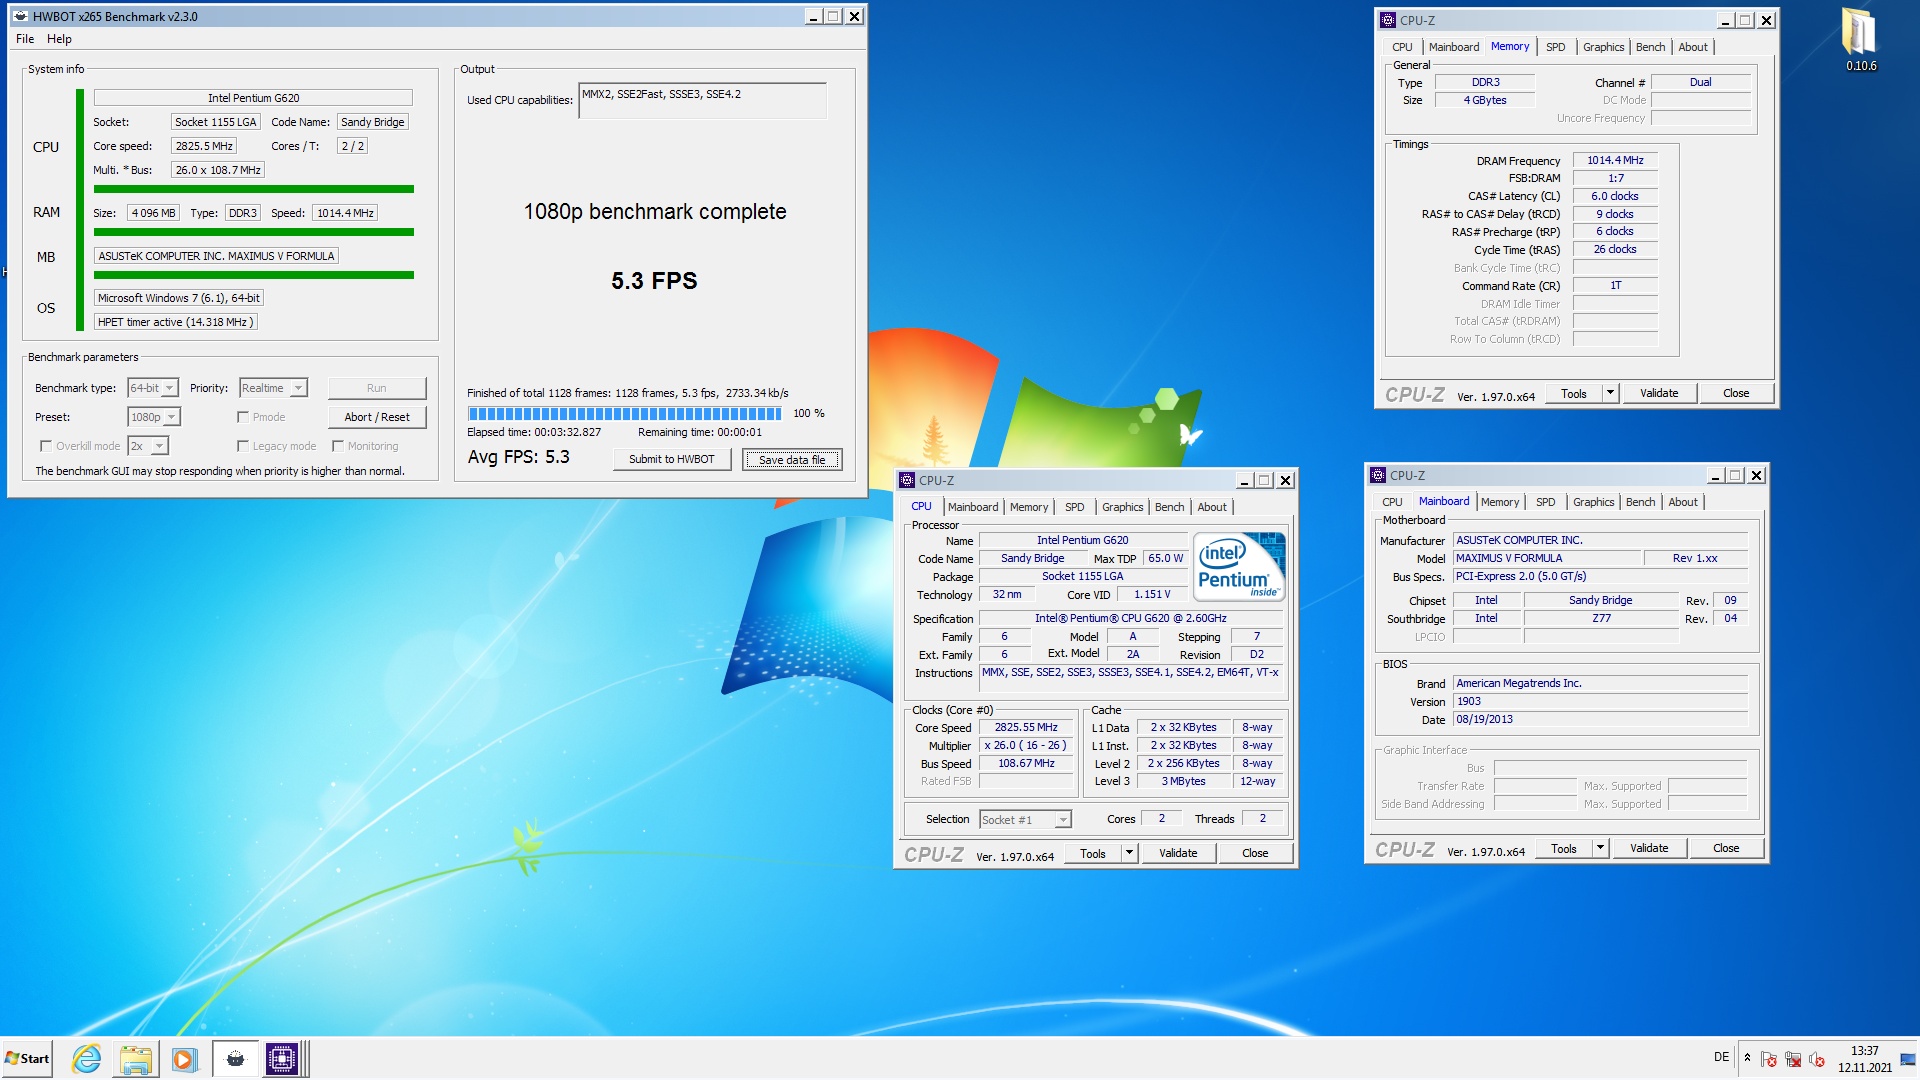This screenshot has height=1080, width=1920.
Task: Click Abort / Reset button
Action: coord(377,417)
